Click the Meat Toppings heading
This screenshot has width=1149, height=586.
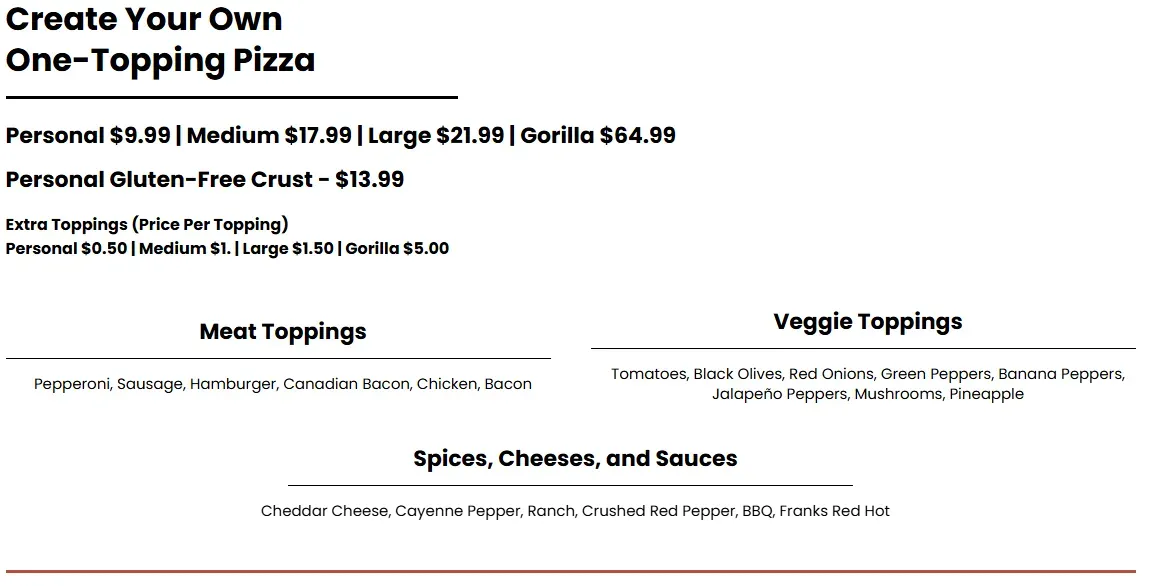tap(283, 332)
